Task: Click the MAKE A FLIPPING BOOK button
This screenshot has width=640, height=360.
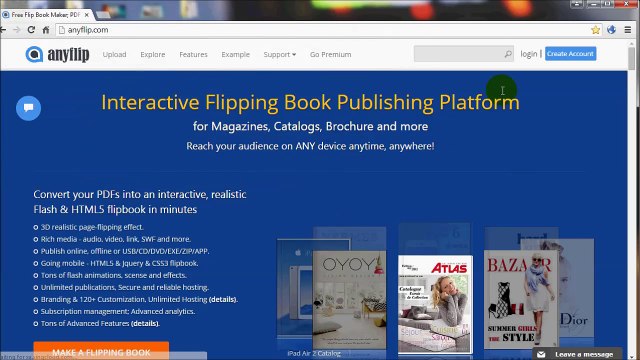Action: (101, 351)
